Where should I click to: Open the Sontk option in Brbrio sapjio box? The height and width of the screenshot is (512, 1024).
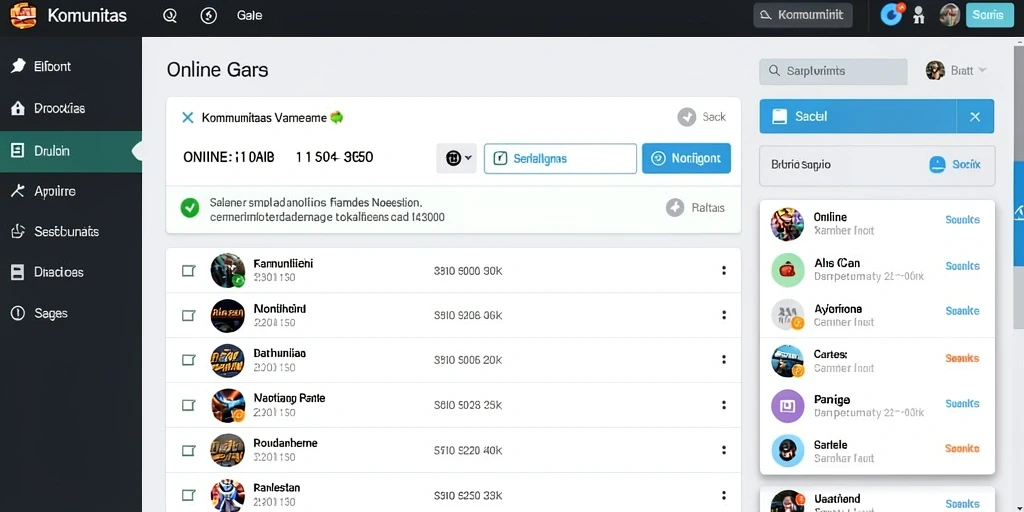(x=955, y=165)
